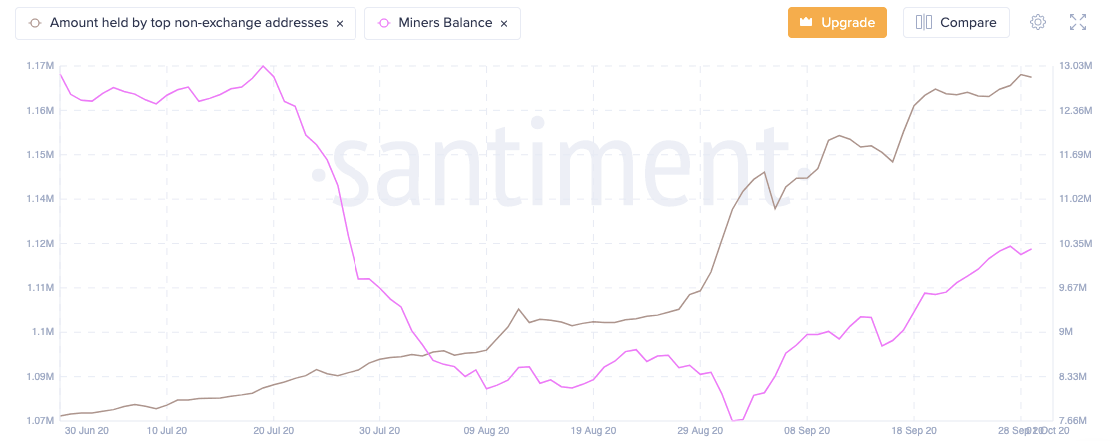Remove the Miners Balance metric

503,23
